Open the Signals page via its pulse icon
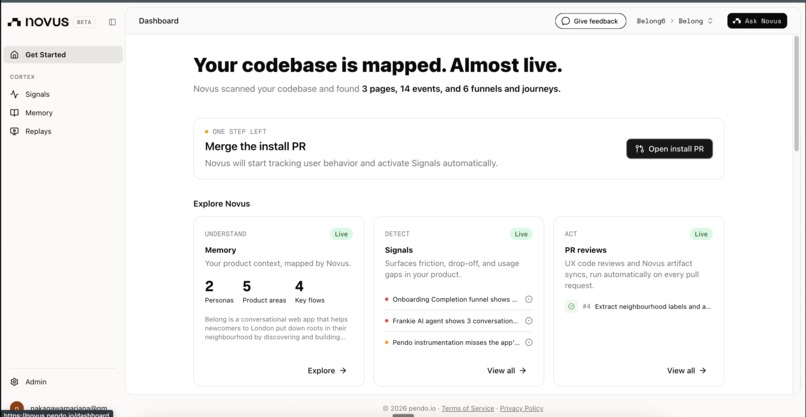806x417 pixels. tap(14, 95)
